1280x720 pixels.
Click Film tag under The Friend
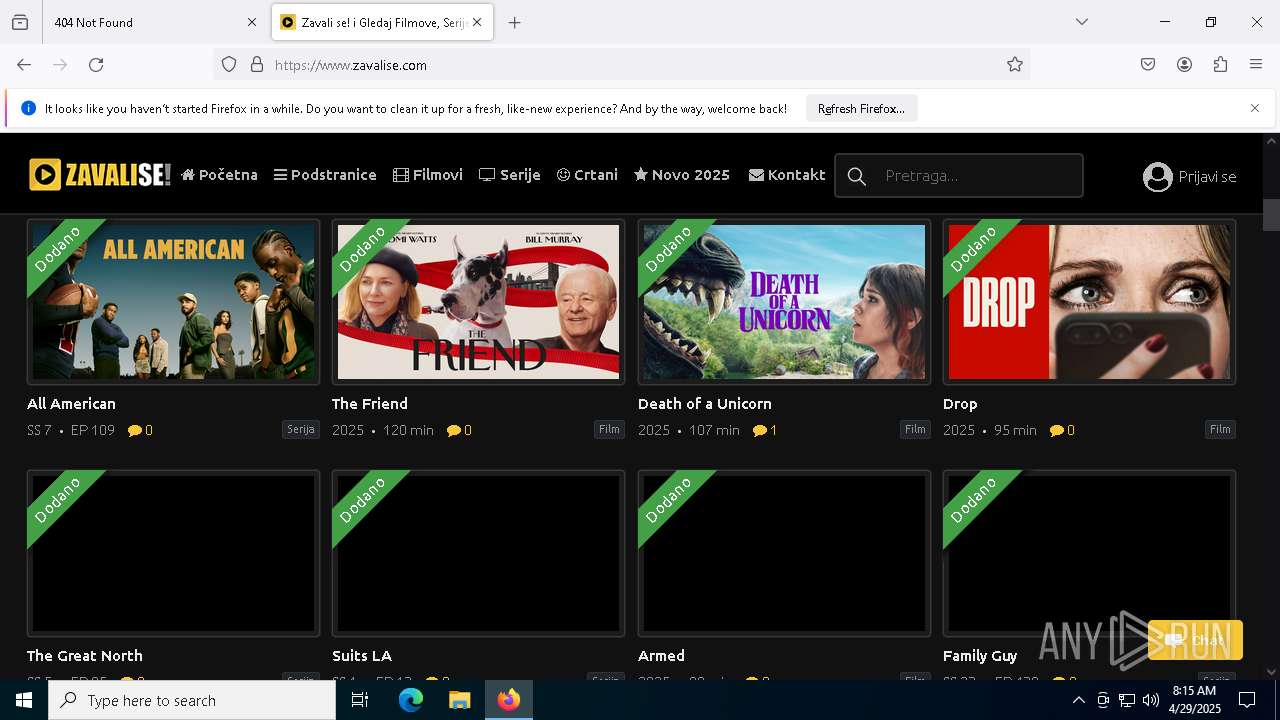point(609,430)
